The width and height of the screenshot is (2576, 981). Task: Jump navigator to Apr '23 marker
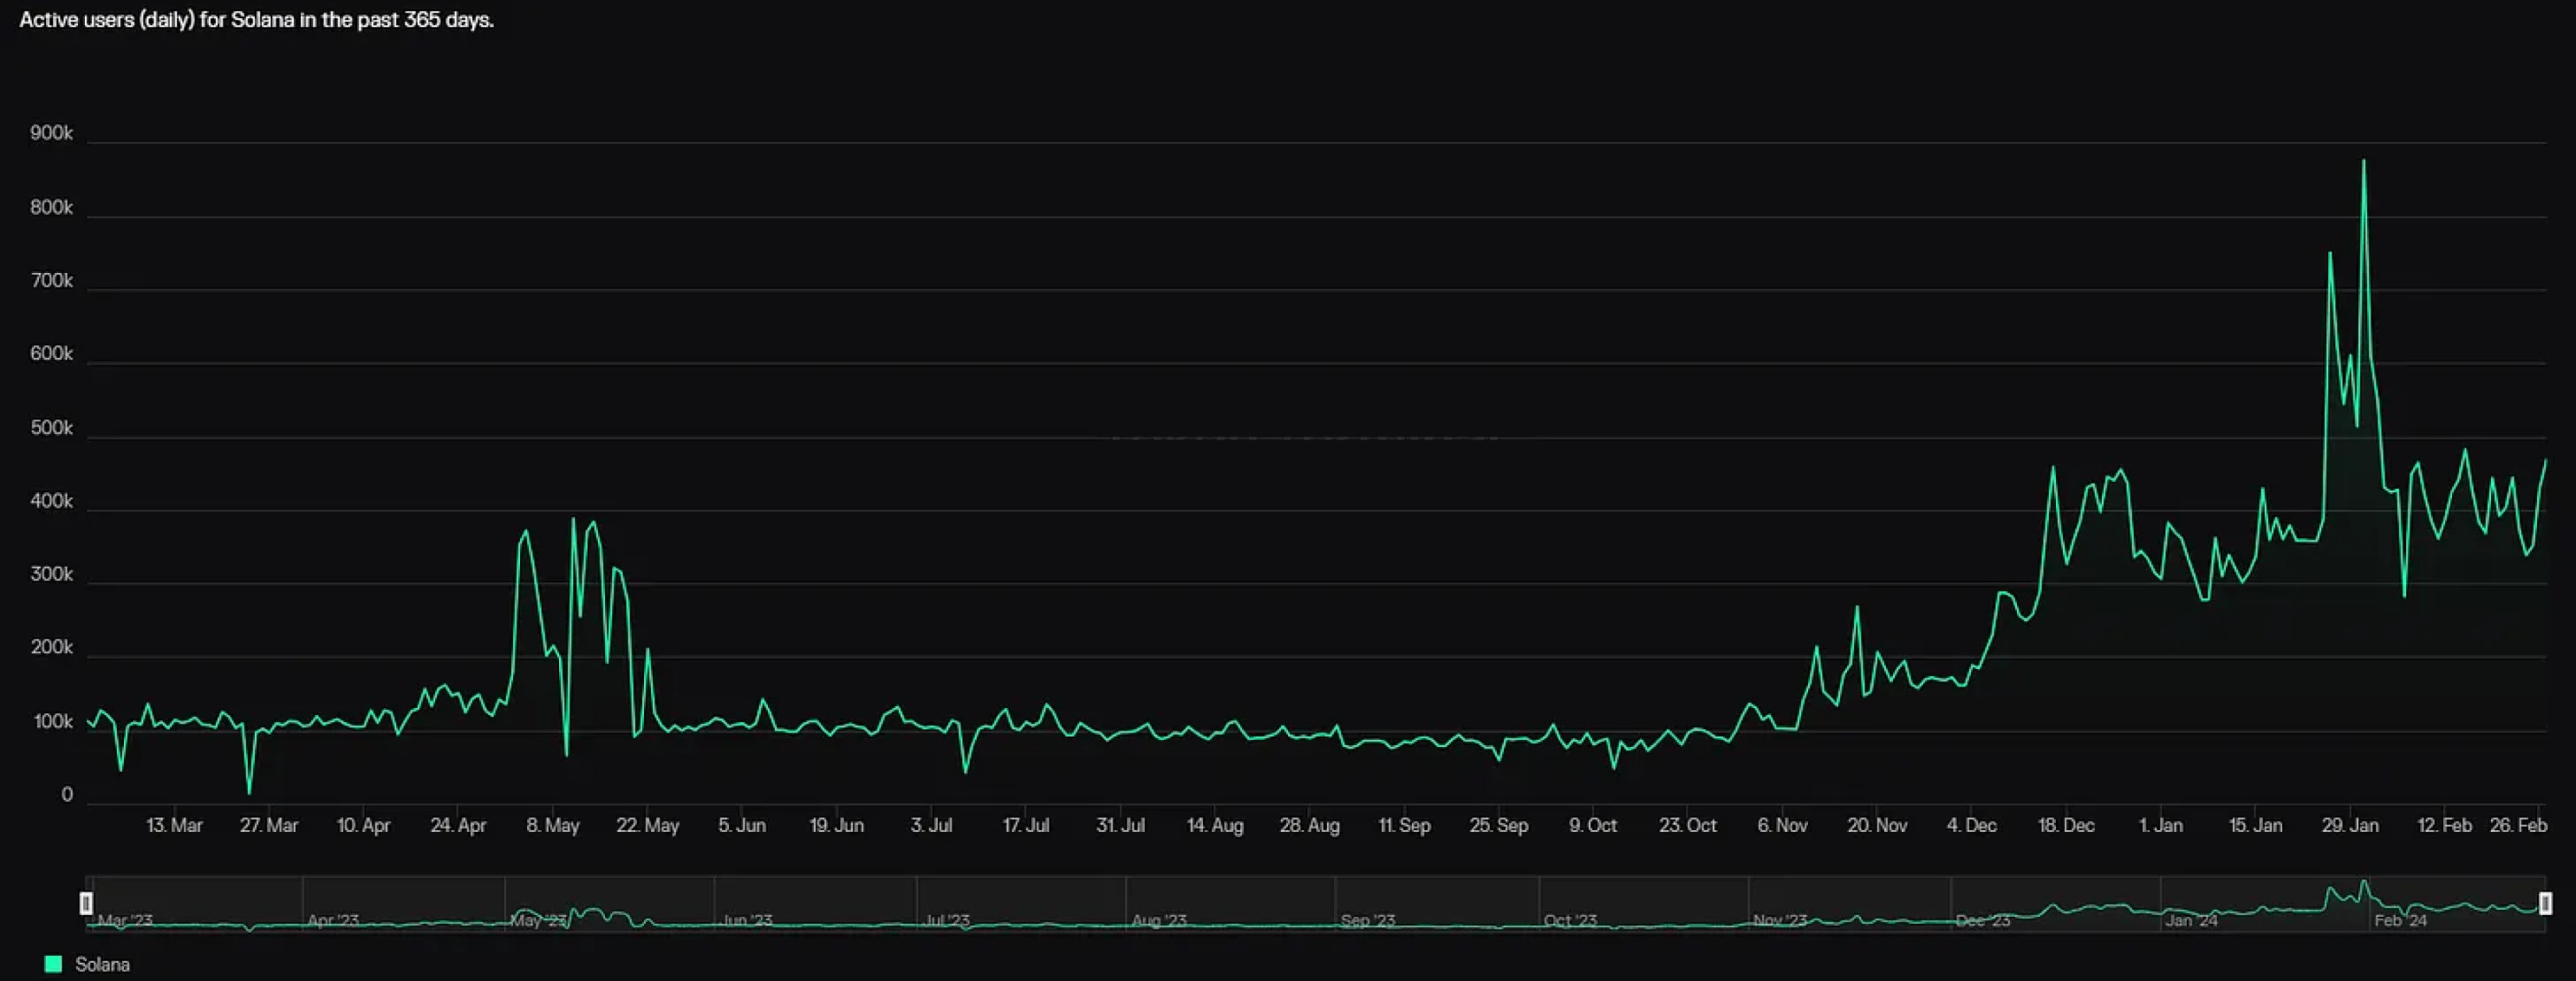[x=333, y=920]
